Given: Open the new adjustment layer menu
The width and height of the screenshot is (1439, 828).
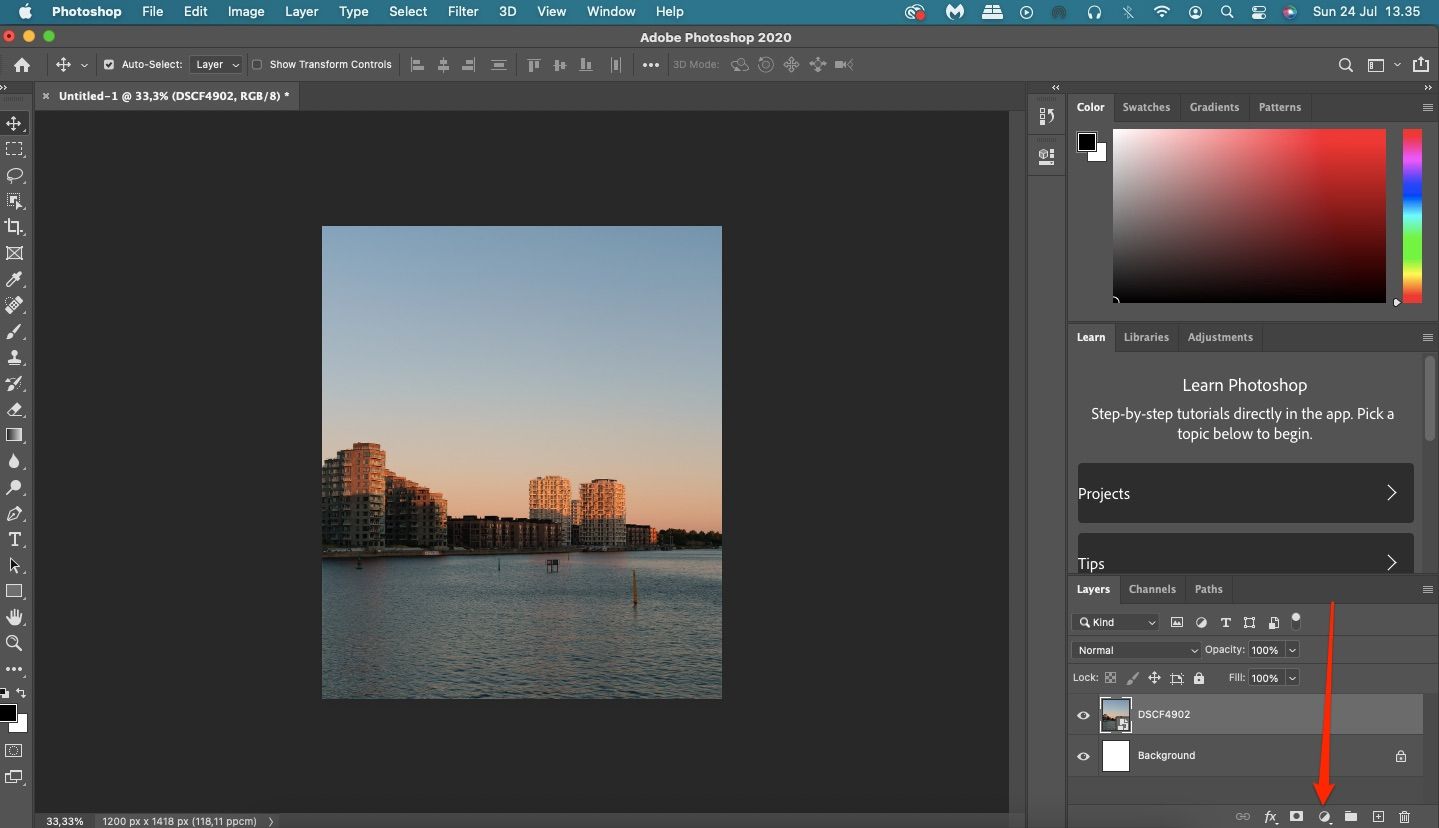Looking at the screenshot, I should point(1323,817).
